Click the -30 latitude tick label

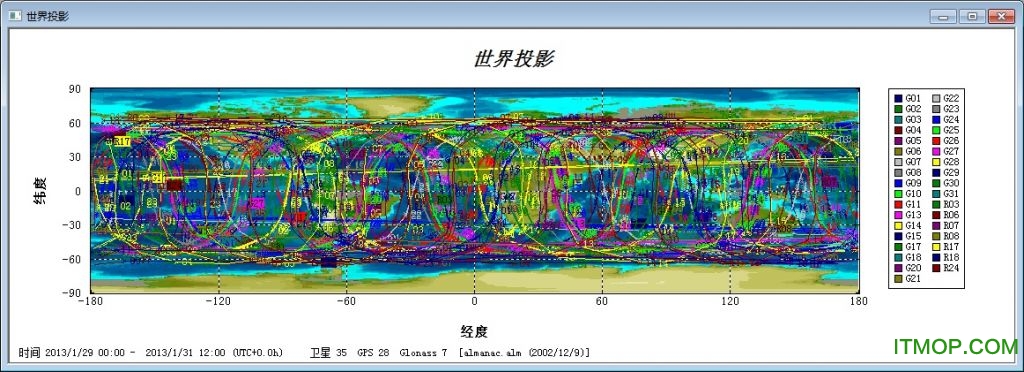click(x=72, y=225)
